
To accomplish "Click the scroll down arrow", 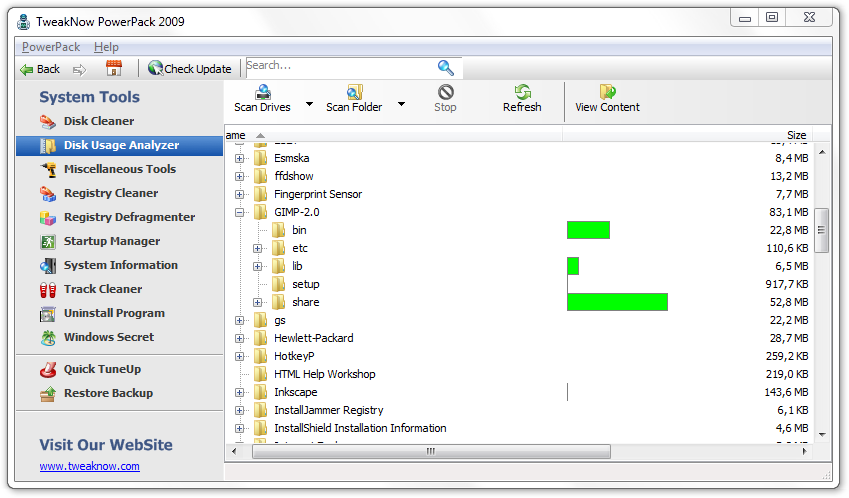I will pyautogui.click(x=822, y=434).
